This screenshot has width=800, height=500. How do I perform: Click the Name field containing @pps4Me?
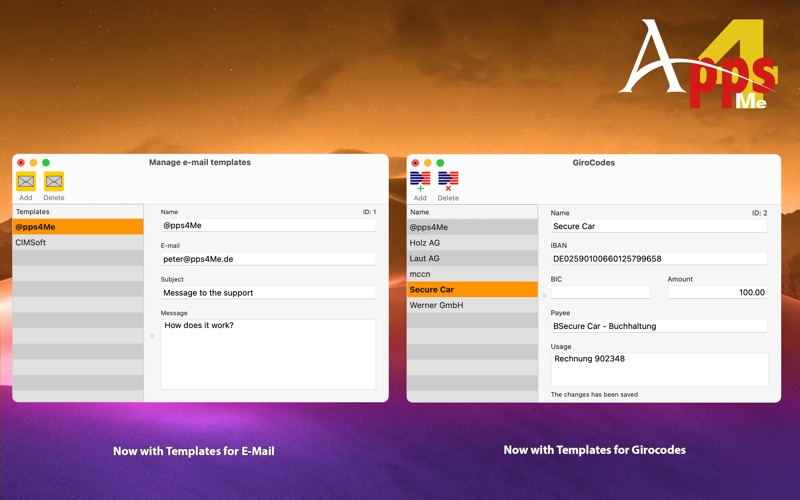pos(268,225)
